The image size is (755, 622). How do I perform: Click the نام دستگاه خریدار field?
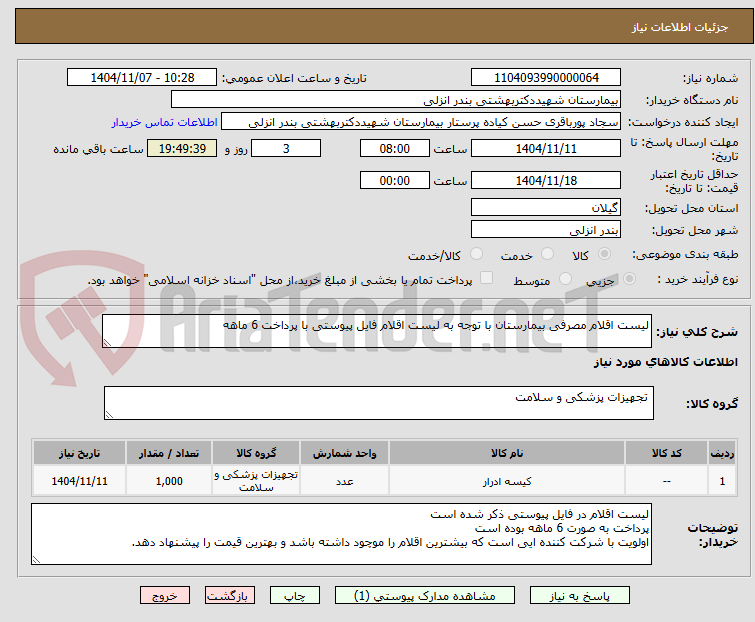tap(396, 100)
